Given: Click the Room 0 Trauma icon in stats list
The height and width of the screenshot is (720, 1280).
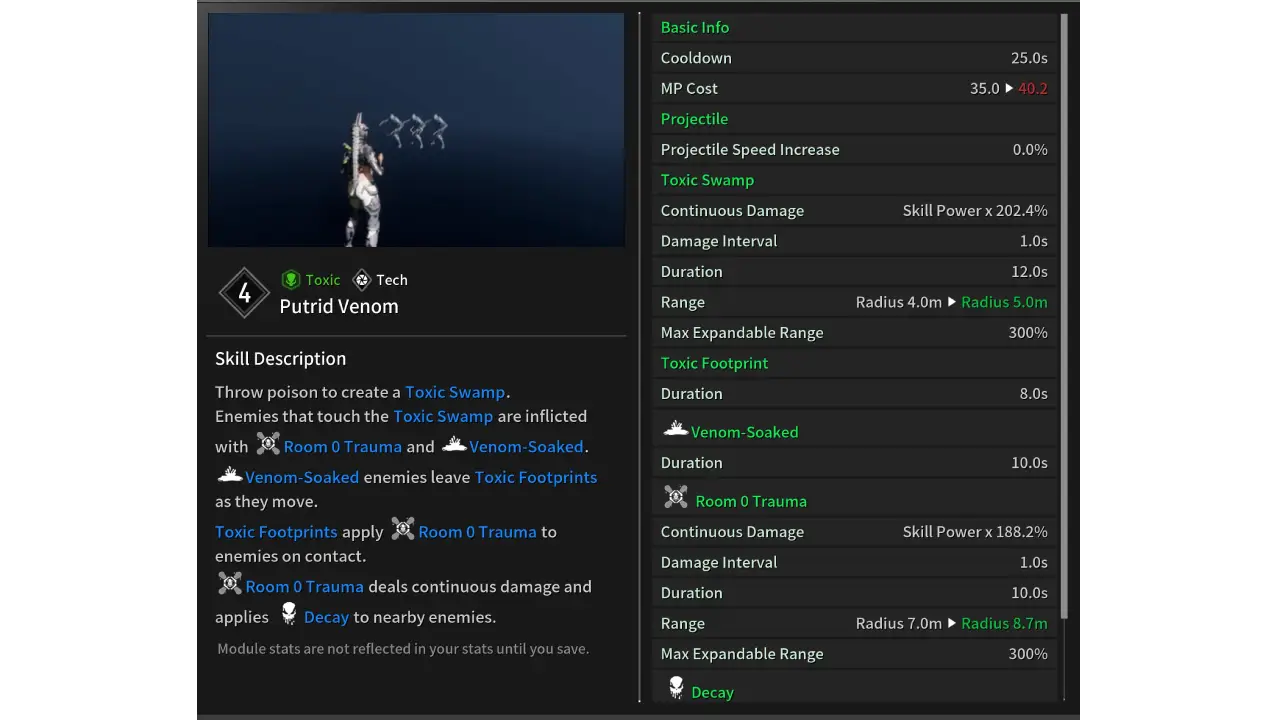Looking at the screenshot, I should [x=675, y=497].
